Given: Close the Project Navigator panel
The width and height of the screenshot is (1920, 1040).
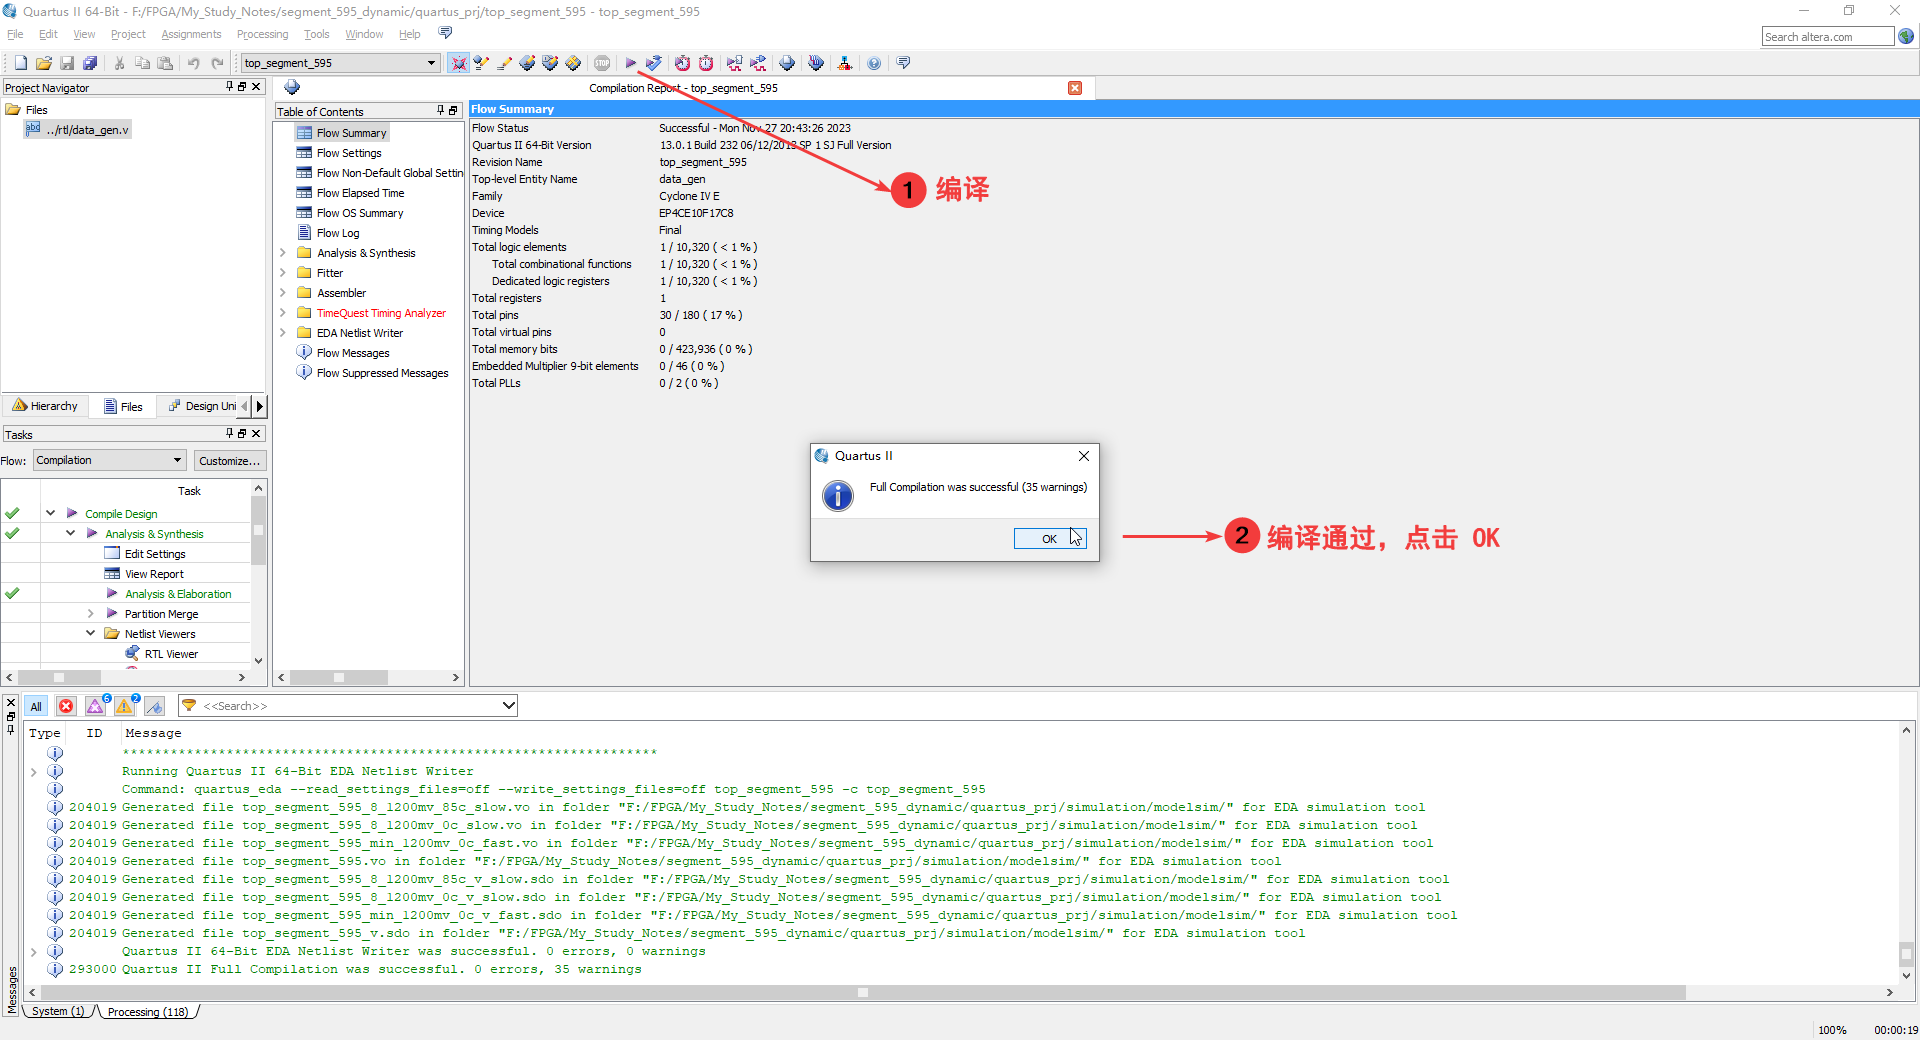Looking at the screenshot, I should [257, 87].
